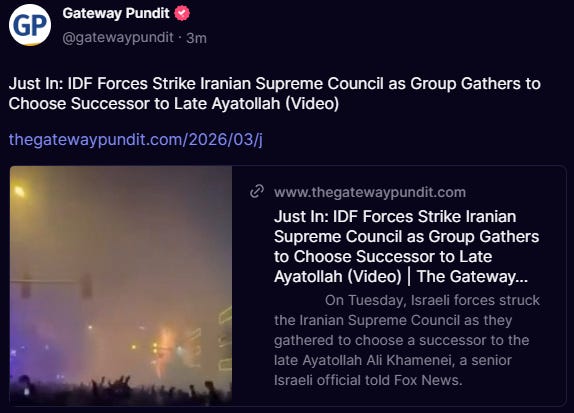574x413 pixels.
Task: Click the @gatewaypundit handle
Action: [118, 37]
